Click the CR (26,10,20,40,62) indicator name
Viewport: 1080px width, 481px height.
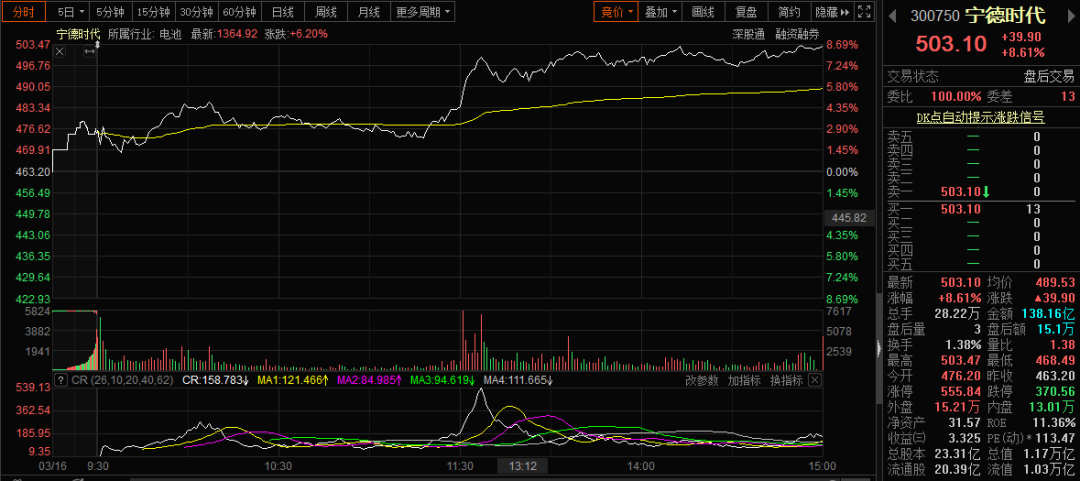(123, 380)
